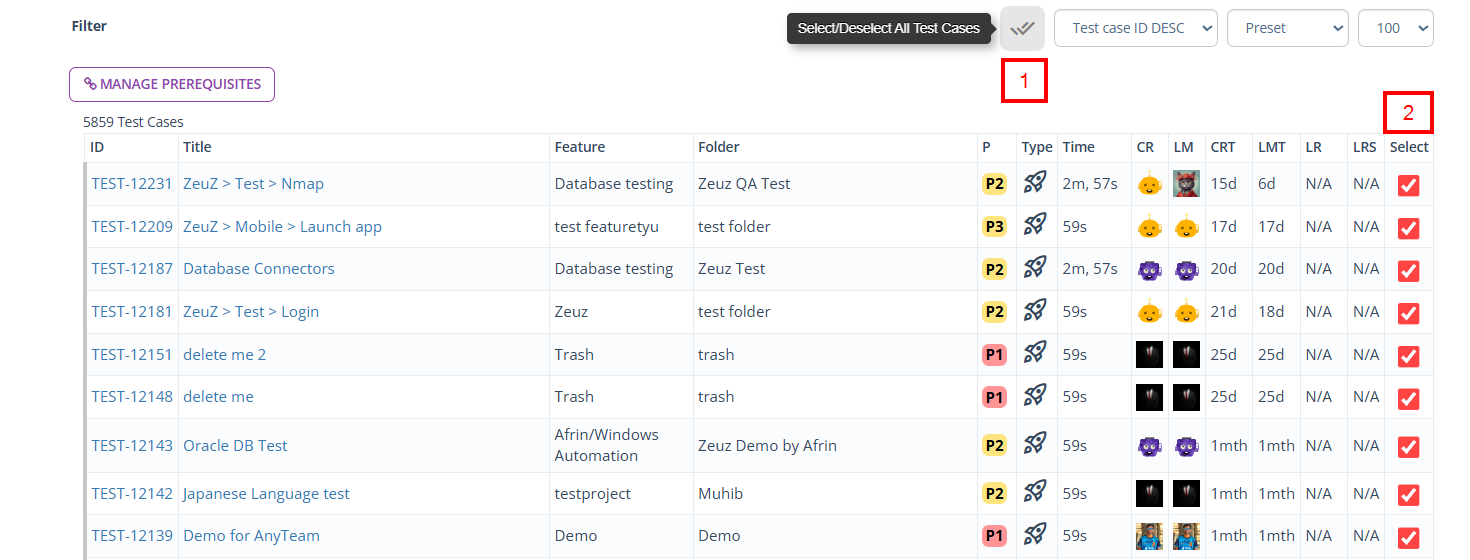Click the Filter label
Image resolution: width=1470 pixels, height=560 pixels.
pos(89,26)
